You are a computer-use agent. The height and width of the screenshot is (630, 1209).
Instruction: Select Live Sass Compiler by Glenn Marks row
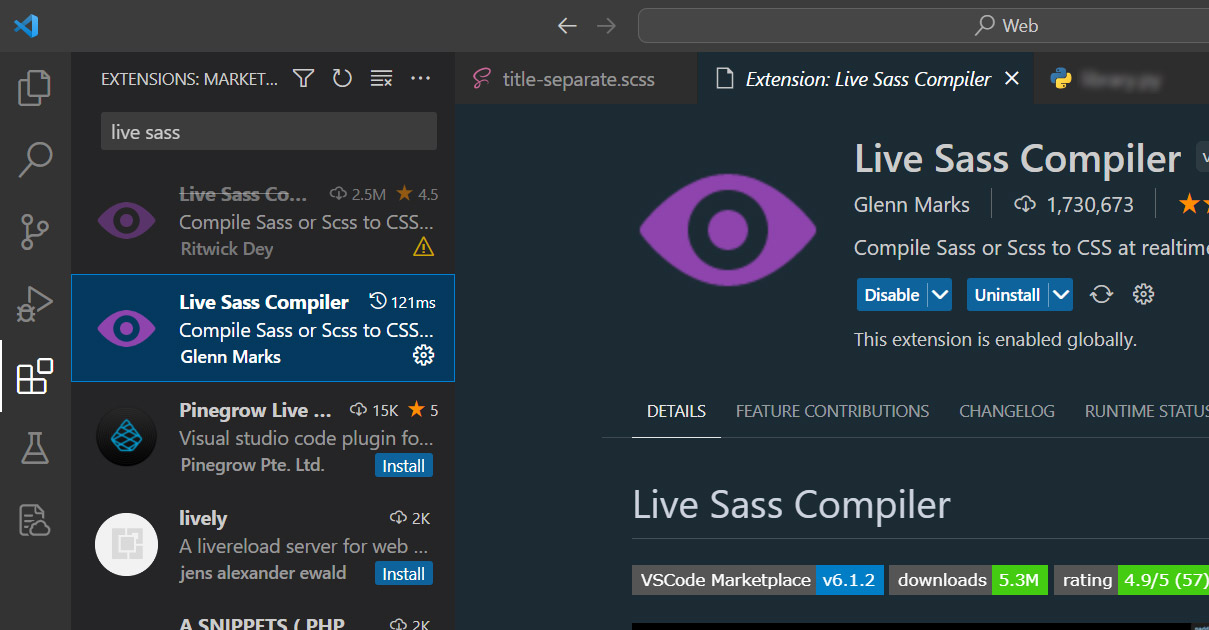[263, 328]
